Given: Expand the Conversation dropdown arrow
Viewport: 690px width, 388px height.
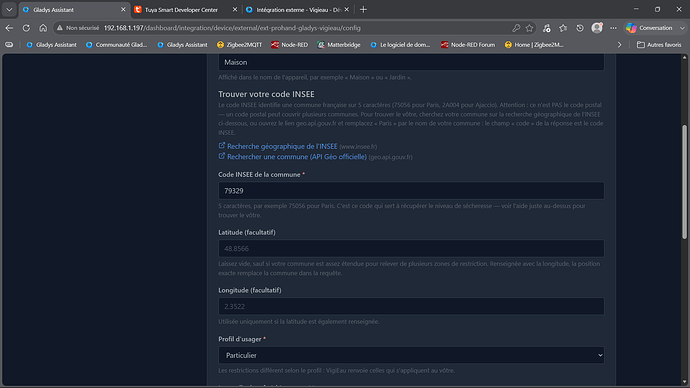Looking at the screenshot, I should pyautogui.click(x=682, y=28).
